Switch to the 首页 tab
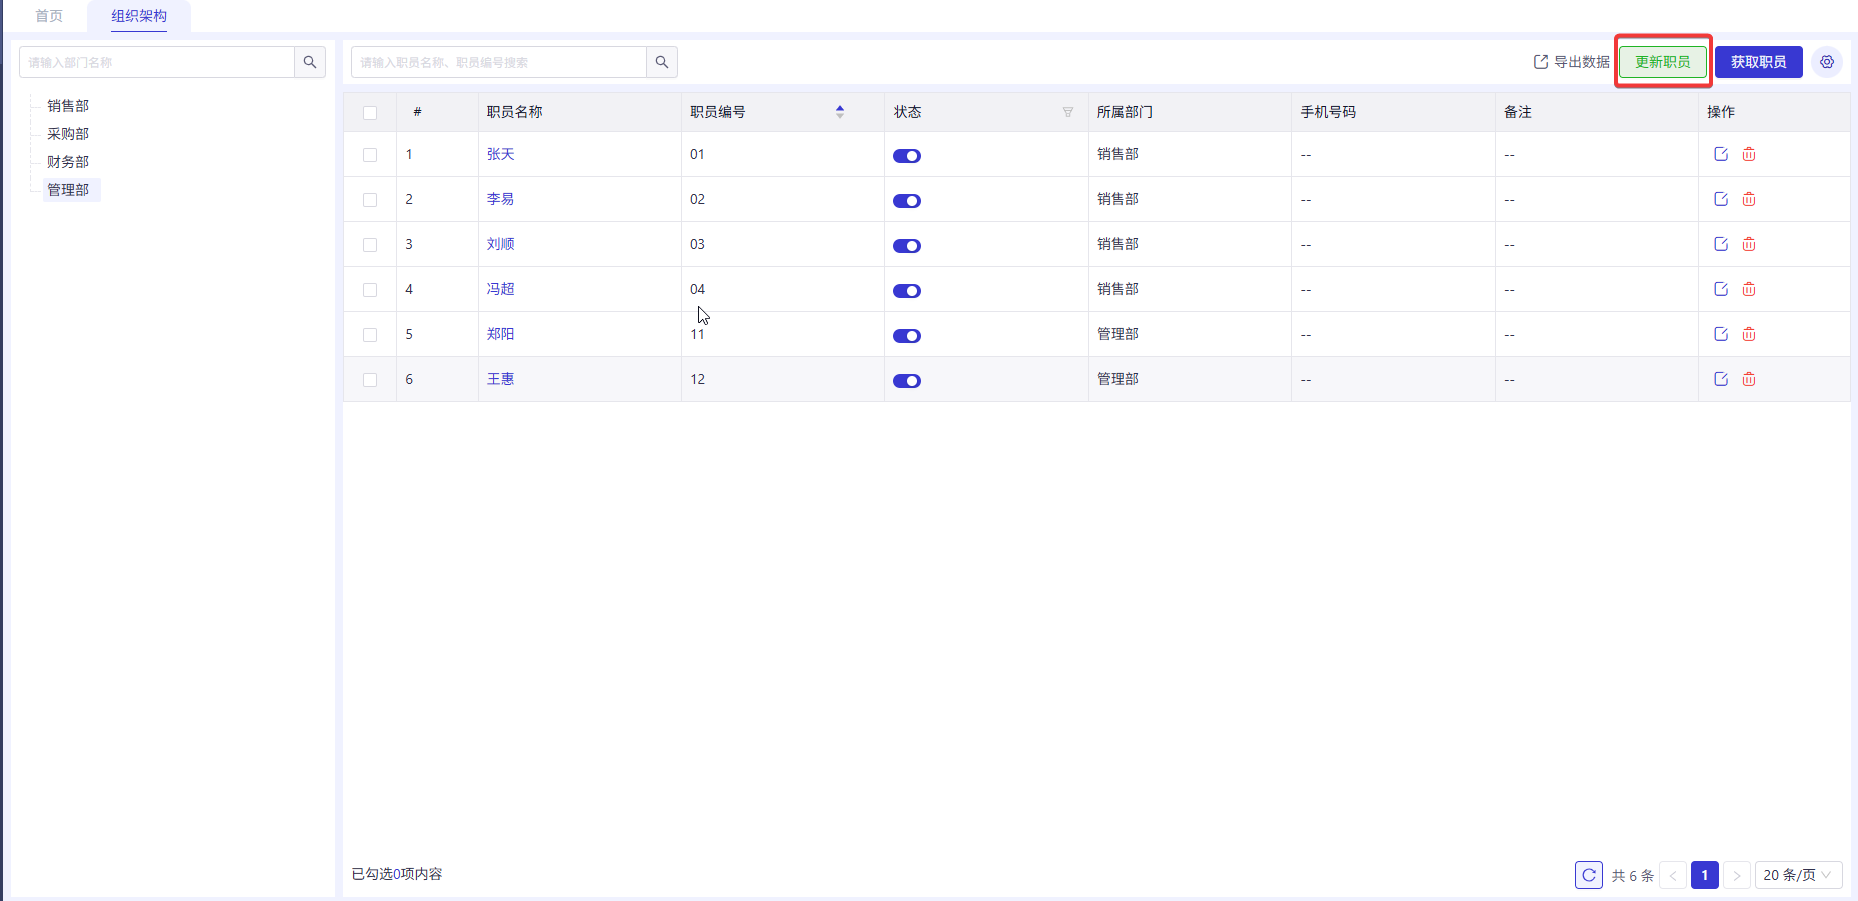The image size is (1858, 901). [49, 16]
